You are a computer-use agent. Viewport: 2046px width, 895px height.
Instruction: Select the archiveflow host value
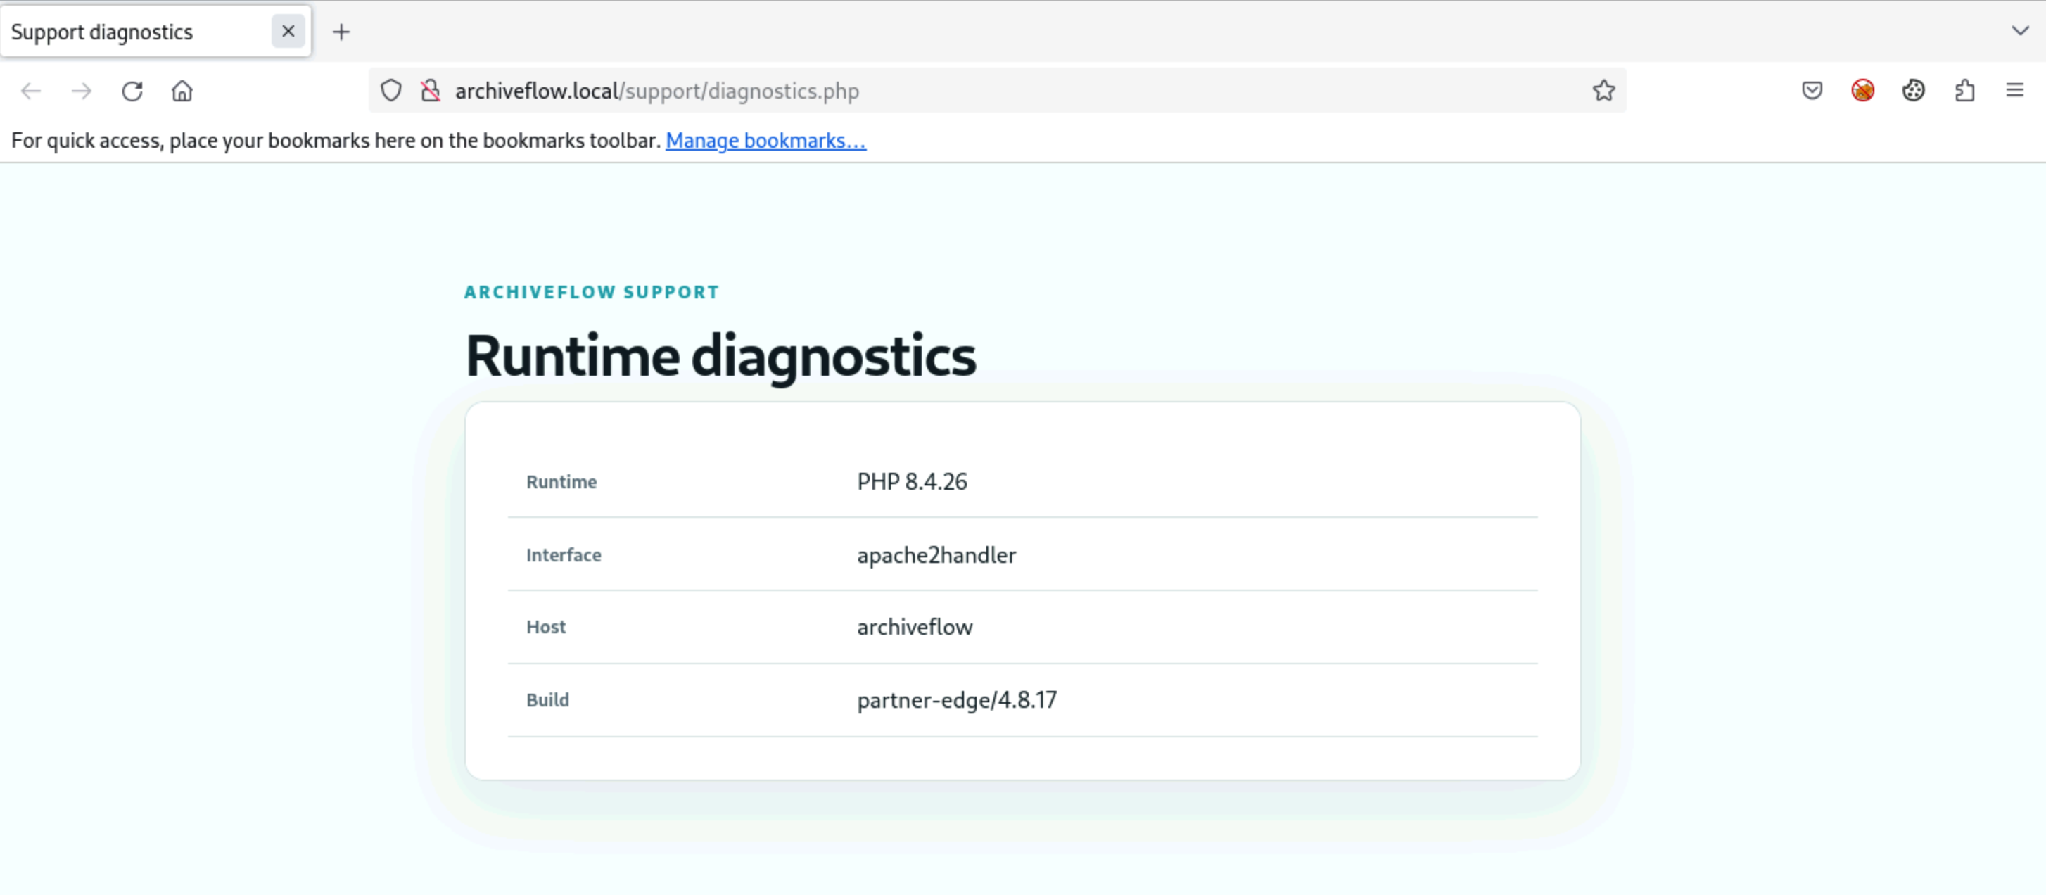915,627
